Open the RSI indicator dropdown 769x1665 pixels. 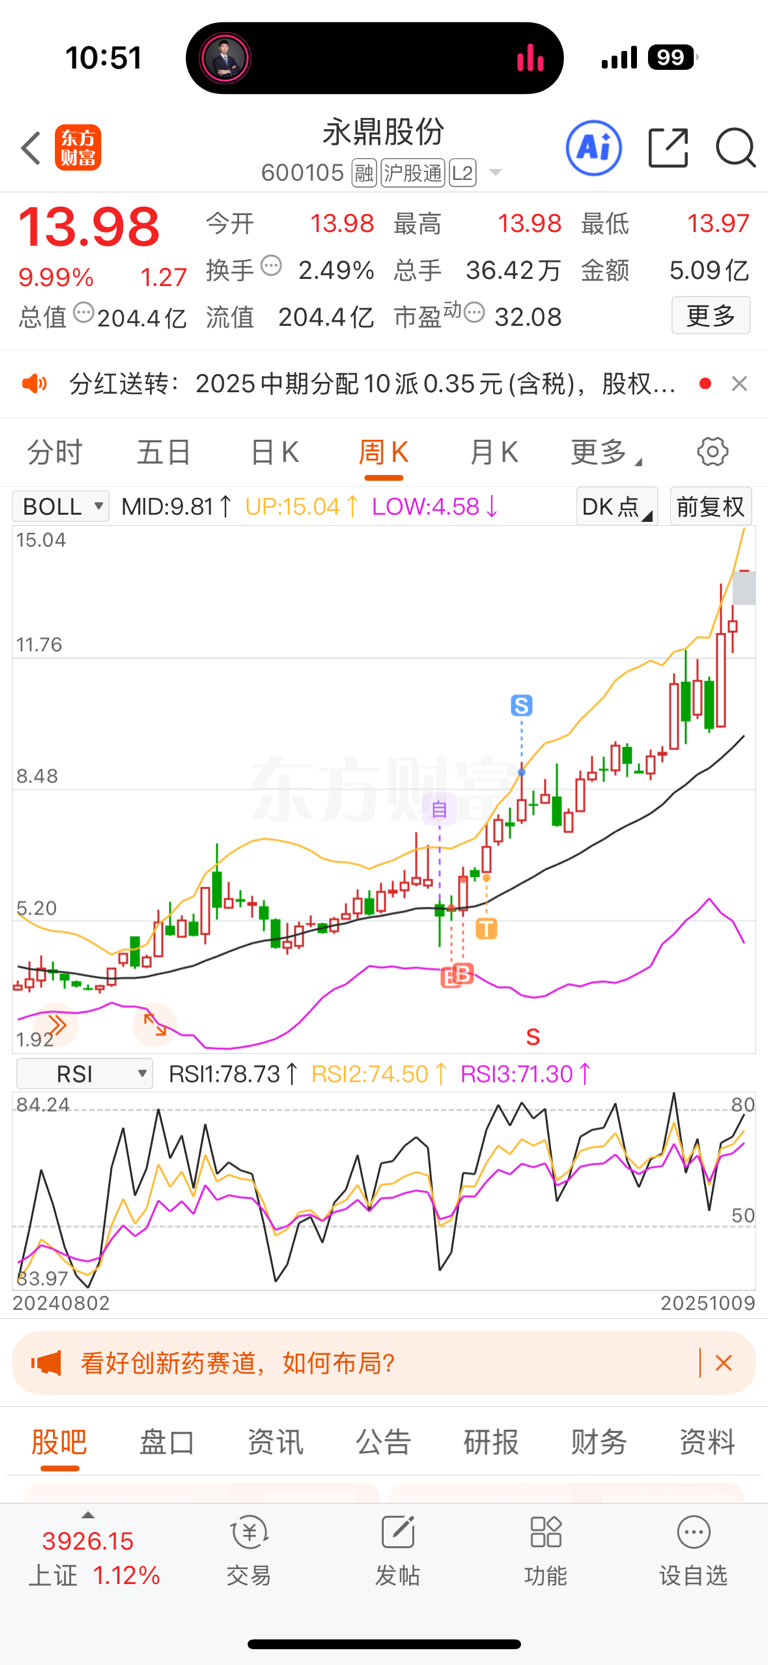85,1074
